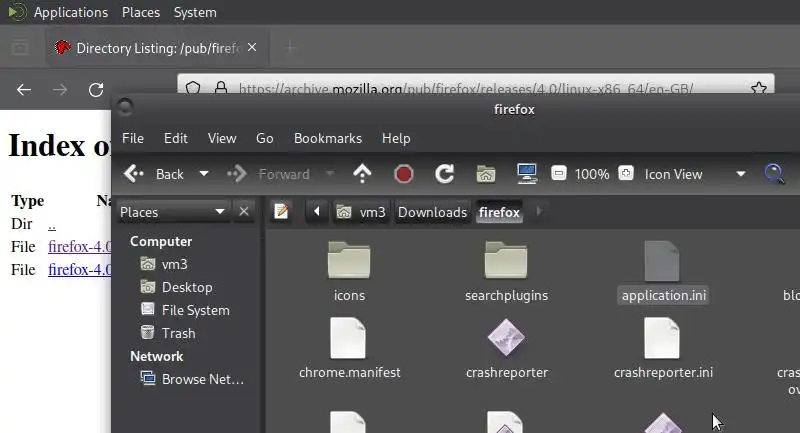The image size is (800, 433).
Task: Open the Edit menu
Action: [176, 138]
